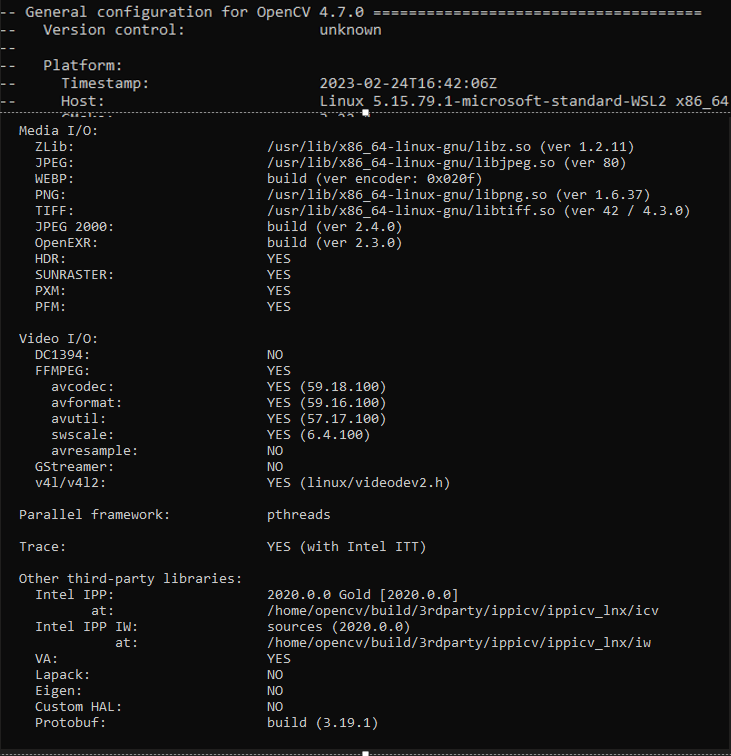Click the bottom-center selection resize handle

pyautogui.click(x=365, y=753)
